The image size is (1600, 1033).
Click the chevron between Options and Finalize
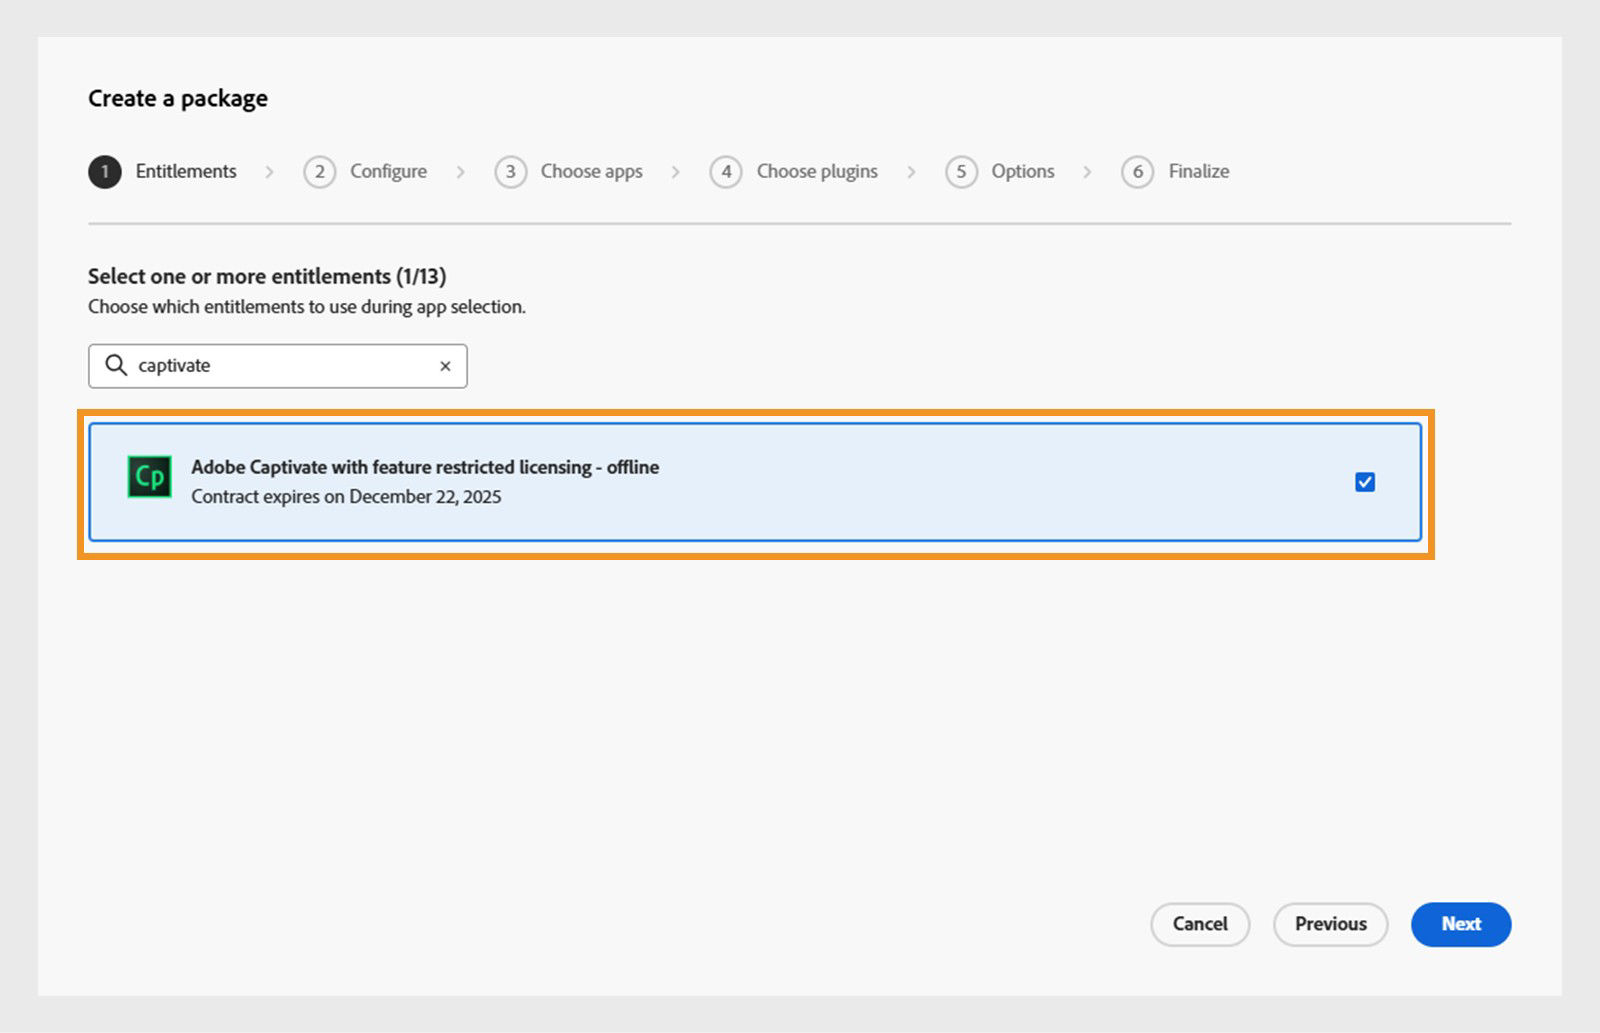click(1087, 171)
